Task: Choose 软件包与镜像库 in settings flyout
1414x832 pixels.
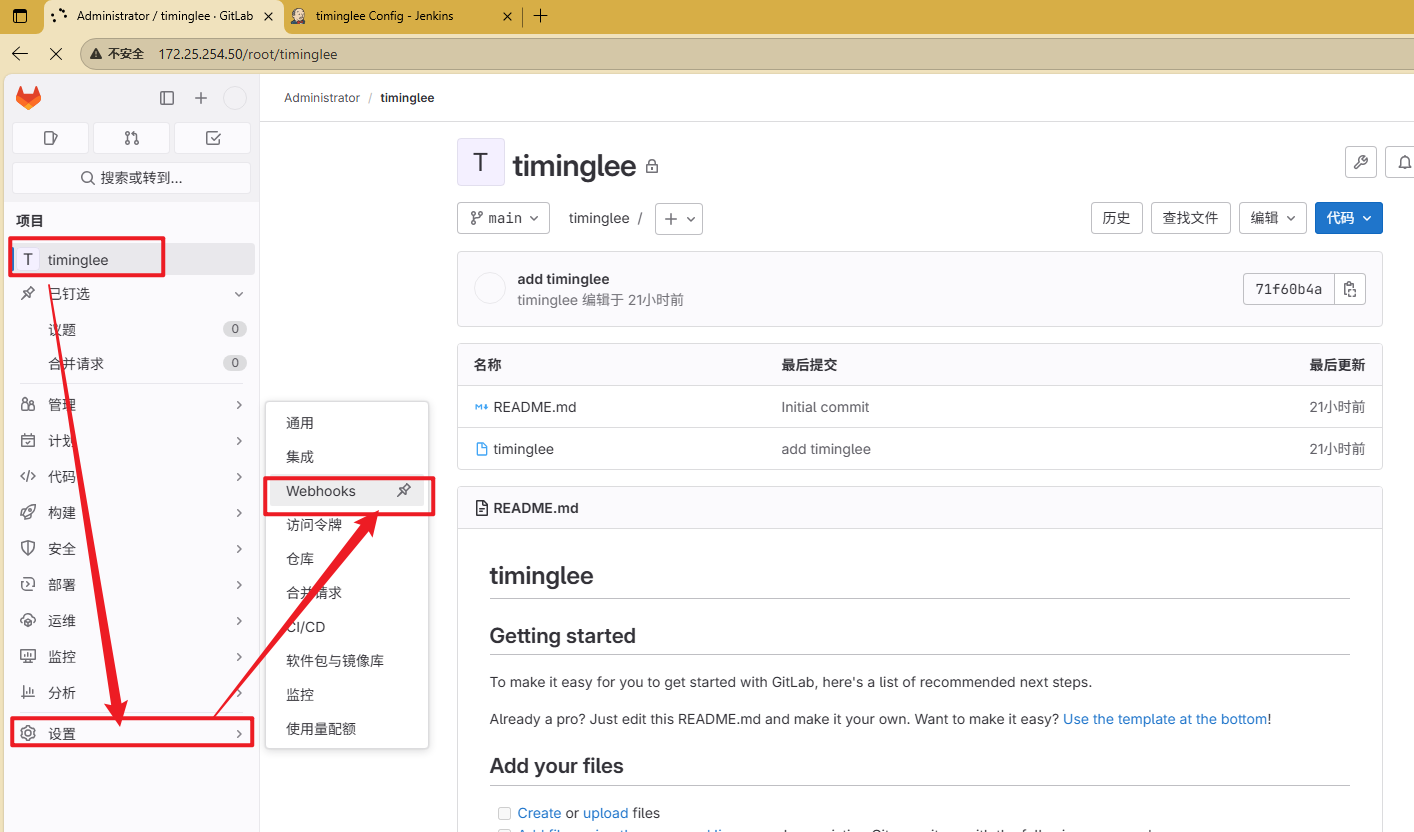Action: (x=347, y=661)
